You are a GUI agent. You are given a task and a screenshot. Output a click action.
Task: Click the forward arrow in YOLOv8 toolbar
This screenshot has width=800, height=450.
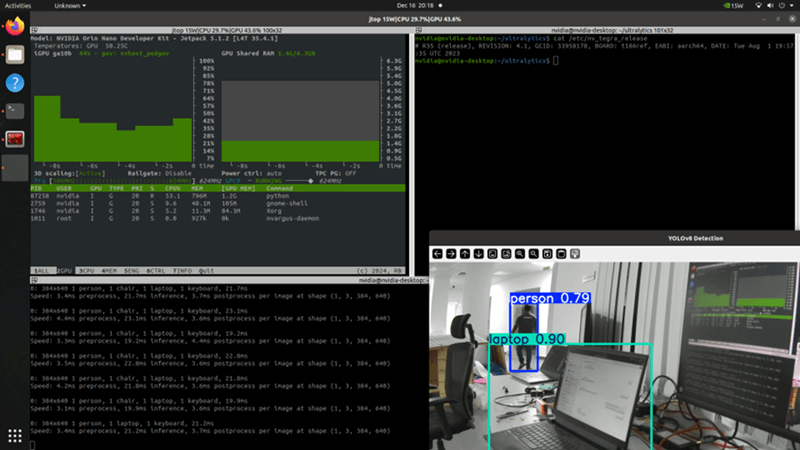click(x=452, y=254)
